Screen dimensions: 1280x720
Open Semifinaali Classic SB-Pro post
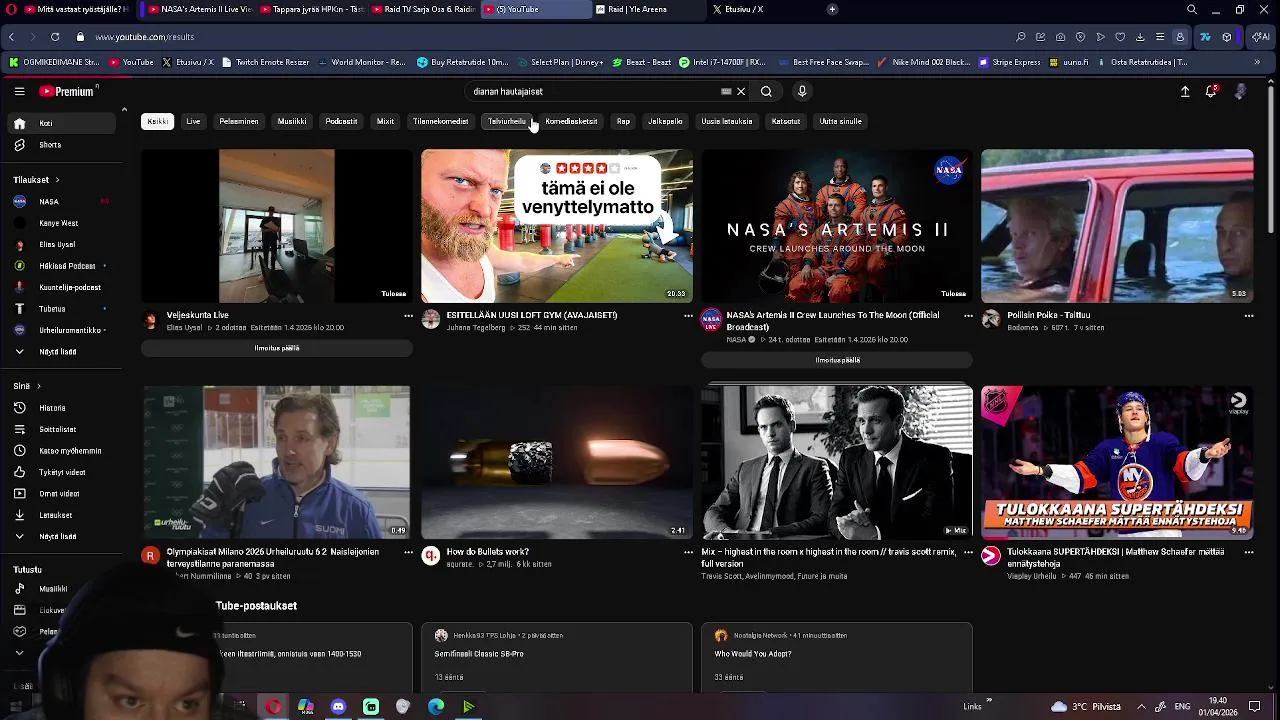(x=479, y=654)
